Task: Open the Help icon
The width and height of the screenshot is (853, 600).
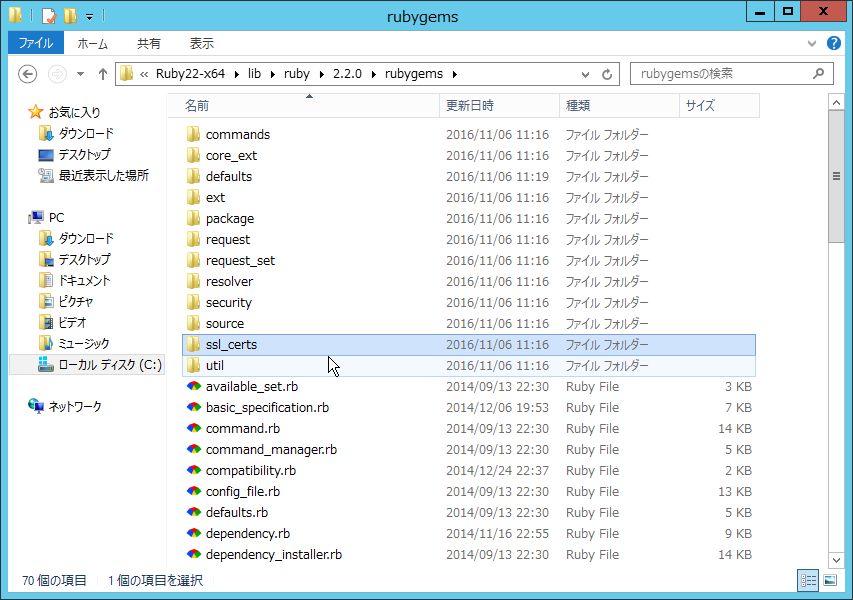Action: click(833, 43)
